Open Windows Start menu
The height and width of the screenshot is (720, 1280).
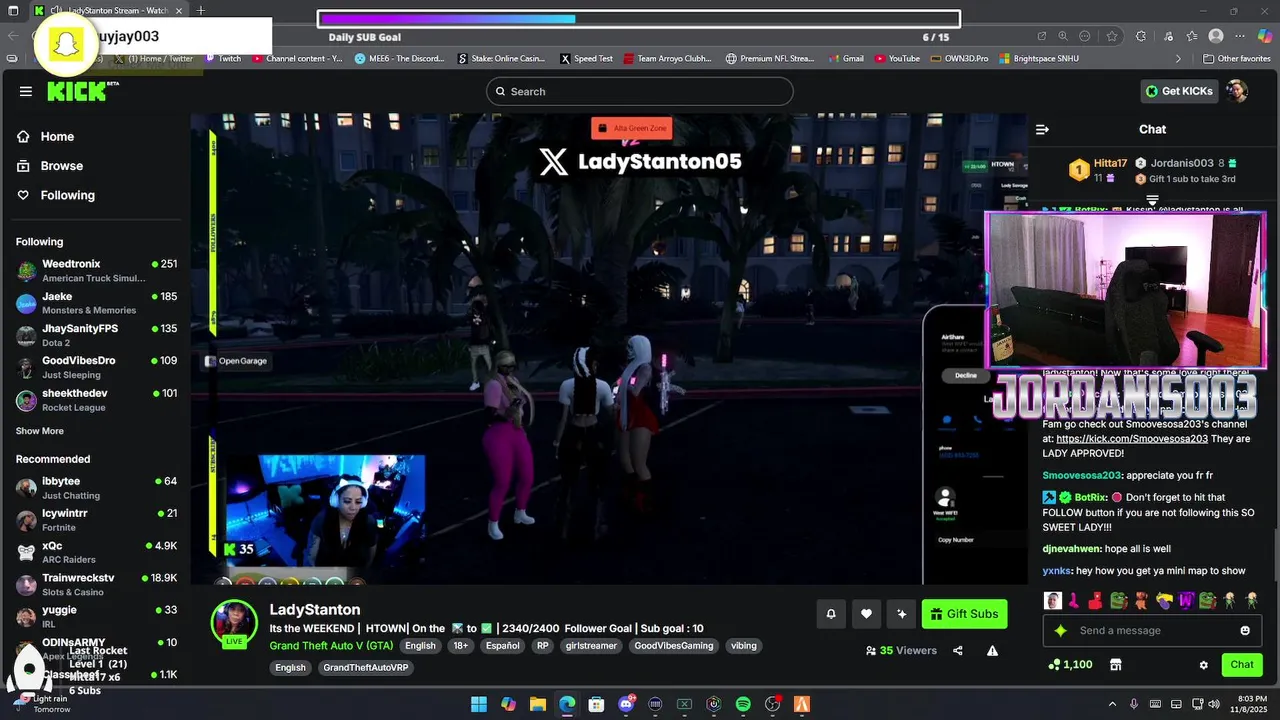[x=479, y=704]
